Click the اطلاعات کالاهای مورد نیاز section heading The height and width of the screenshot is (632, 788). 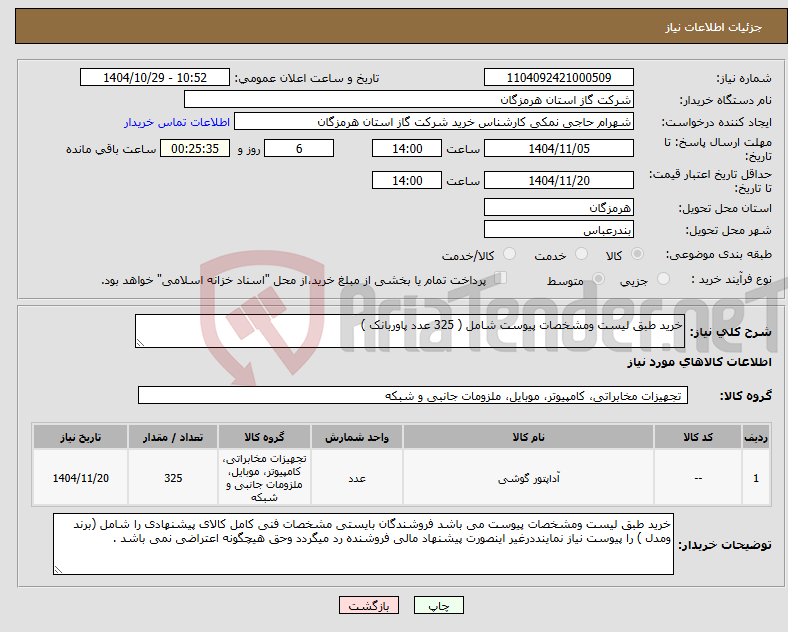[699, 362]
